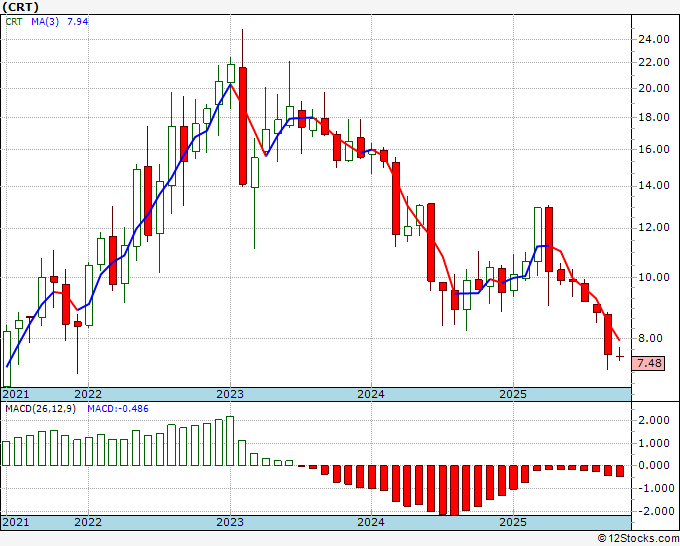Click 2023 on the price chart timeline
680x546 pixels.
pyautogui.click(x=230, y=394)
